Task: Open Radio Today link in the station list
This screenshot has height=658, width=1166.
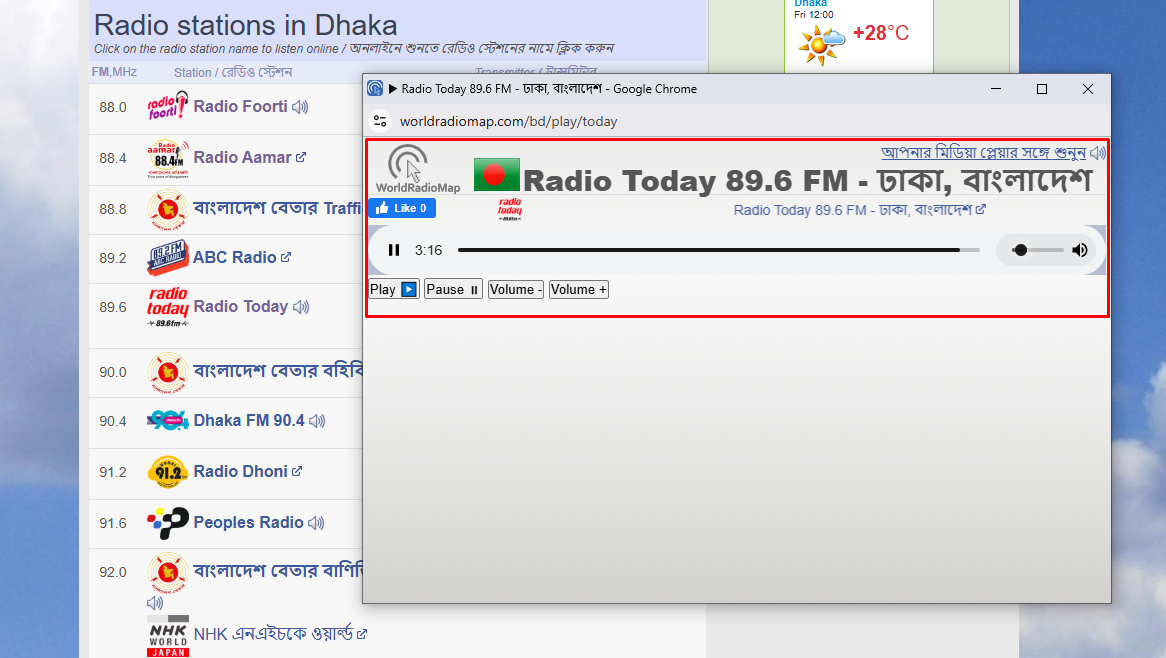Action: (x=240, y=306)
